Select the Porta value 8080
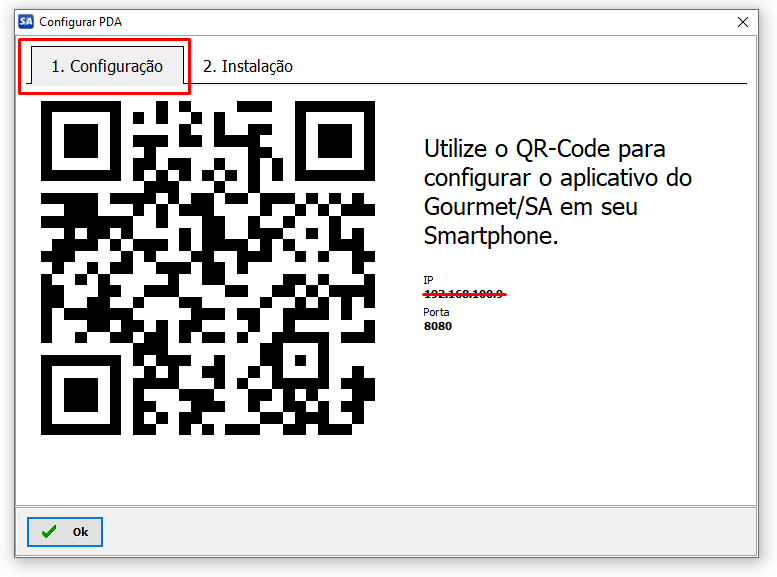 (x=438, y=326)
